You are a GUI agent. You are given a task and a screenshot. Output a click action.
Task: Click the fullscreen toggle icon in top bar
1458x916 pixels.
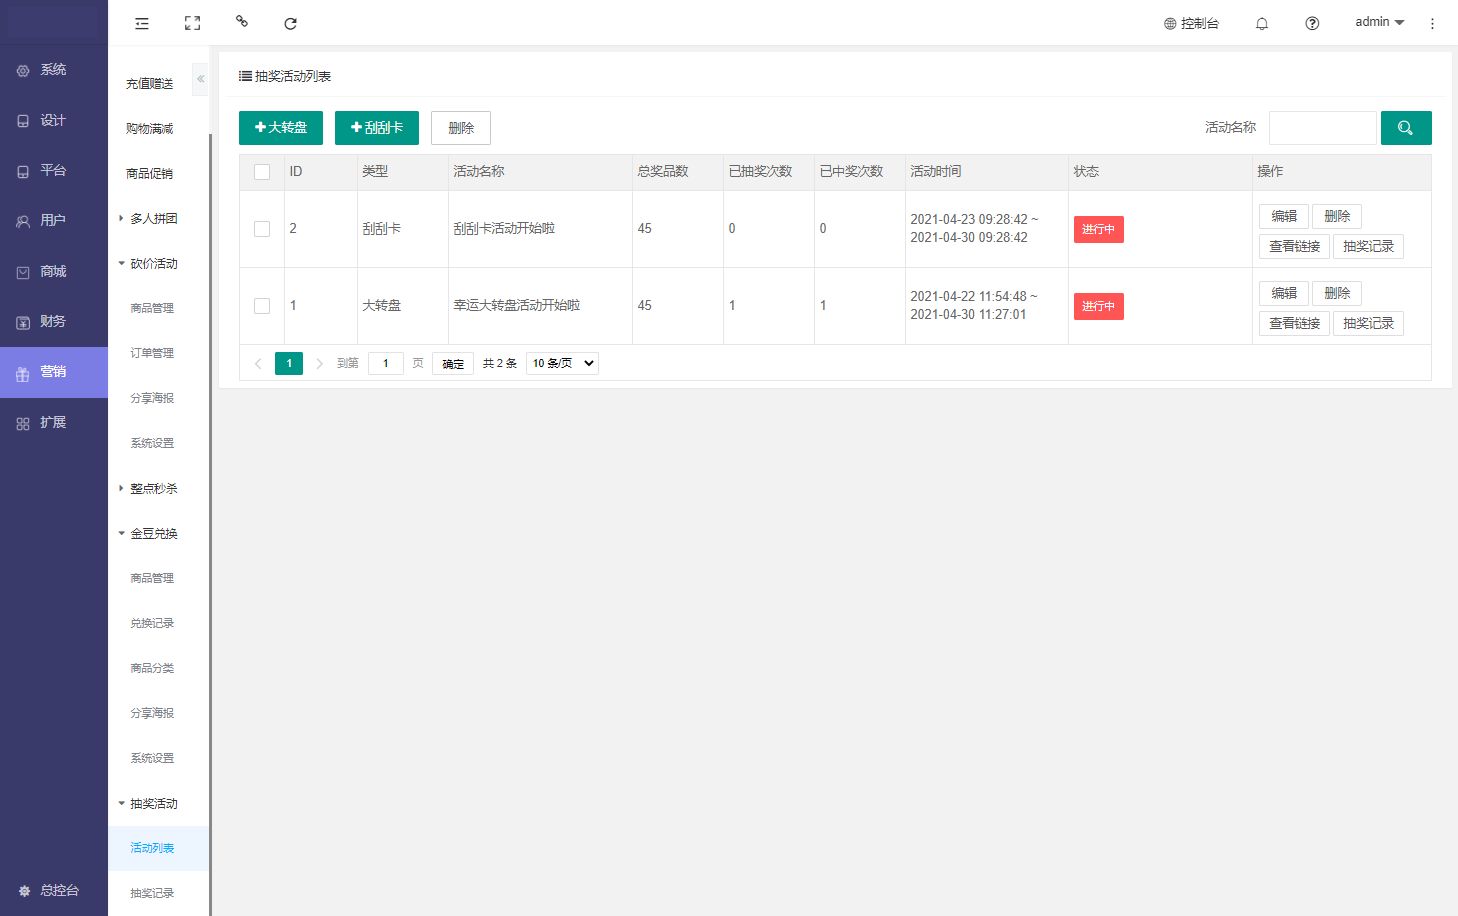(193, 23)
